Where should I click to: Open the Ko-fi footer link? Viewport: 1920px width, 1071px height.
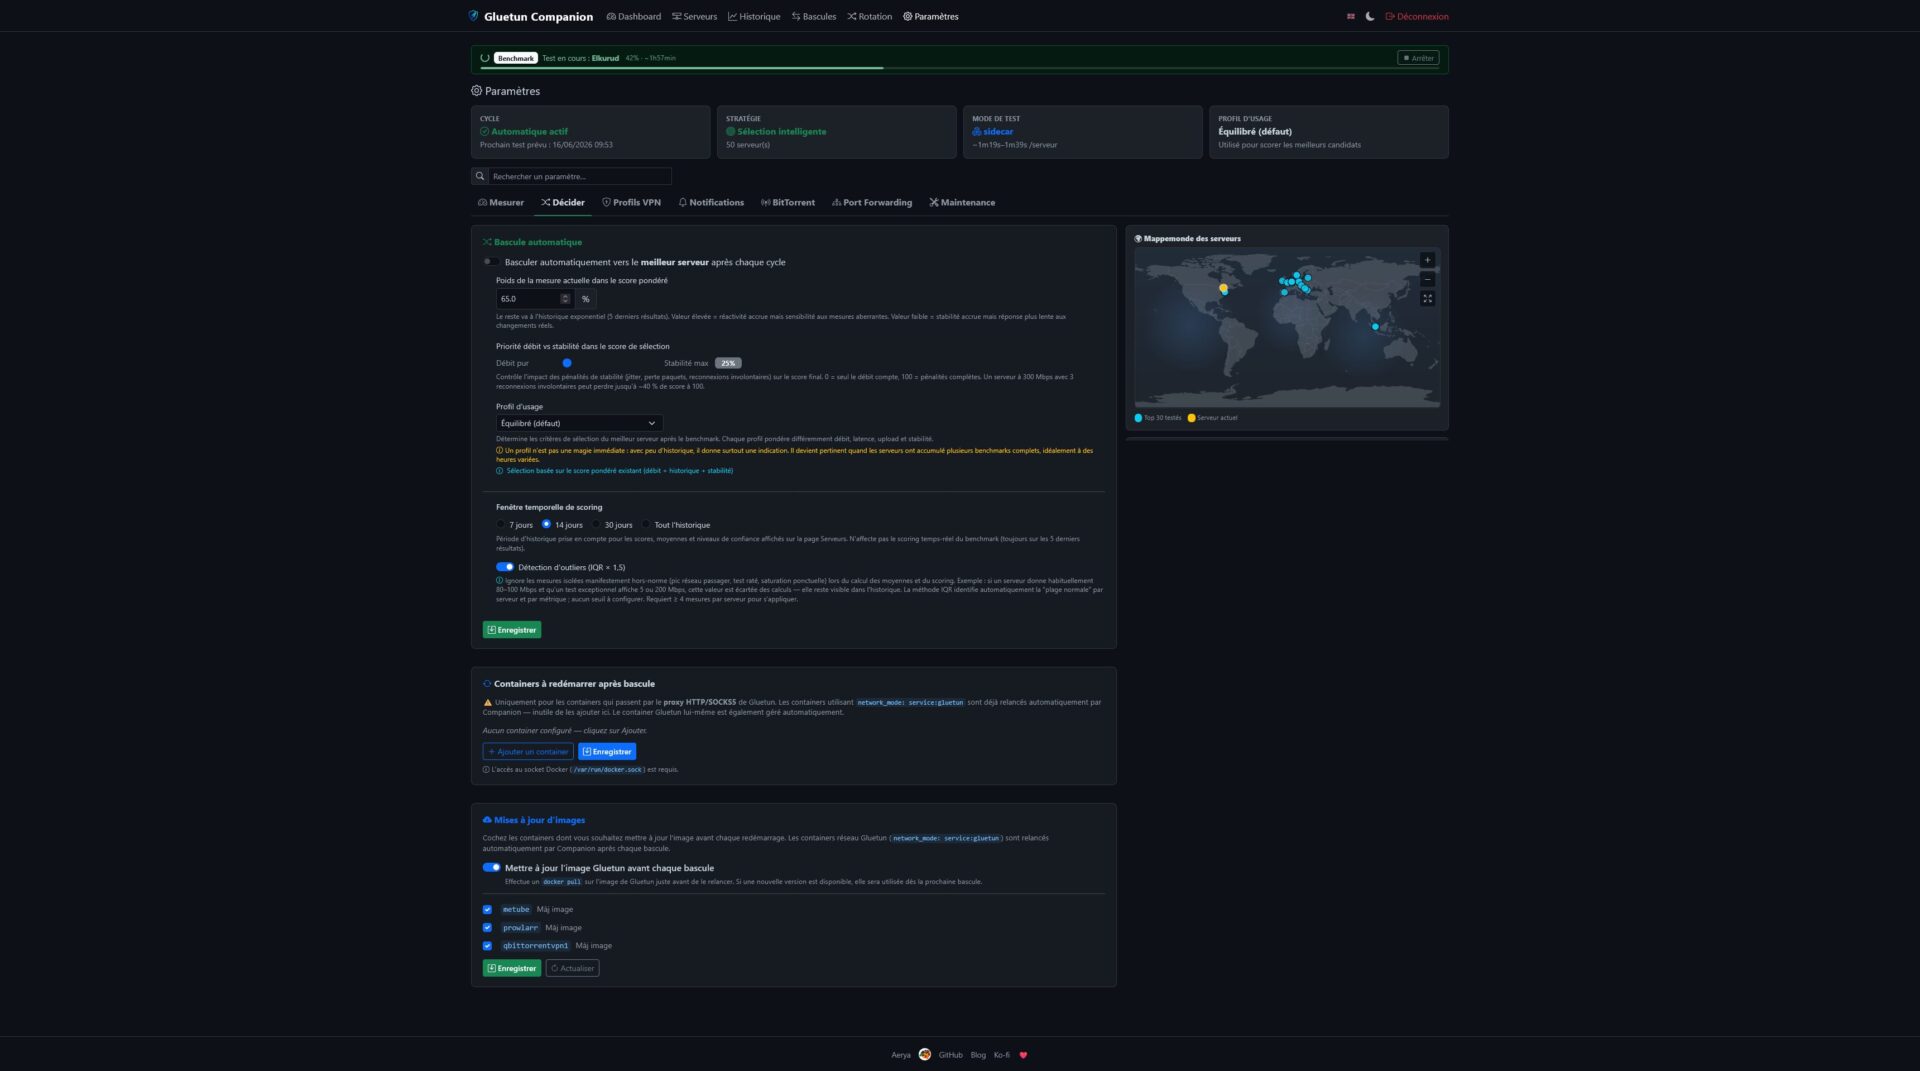[x=1002, y=1055]
